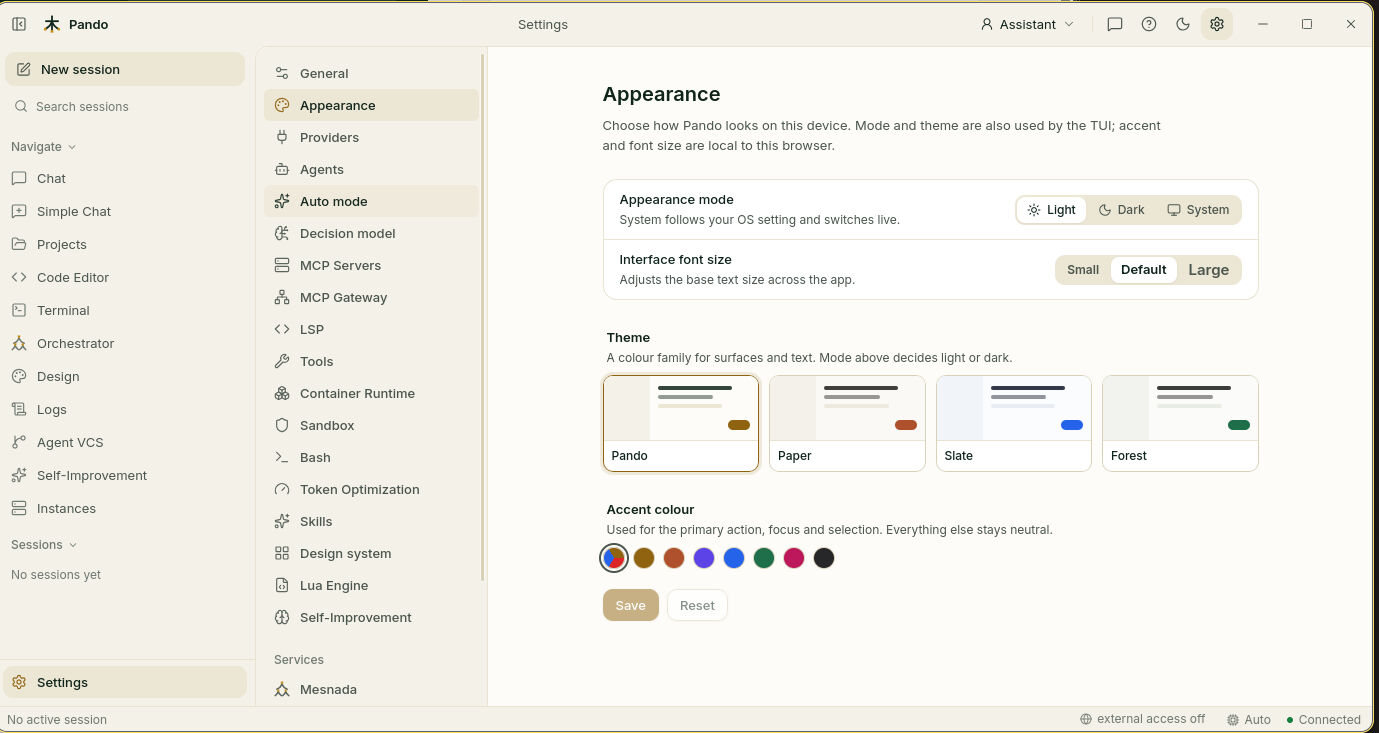Image resolution: width=1379 pixels, height=733 pixels.
Task: Set appearance mode to System
Action: 1198,210
